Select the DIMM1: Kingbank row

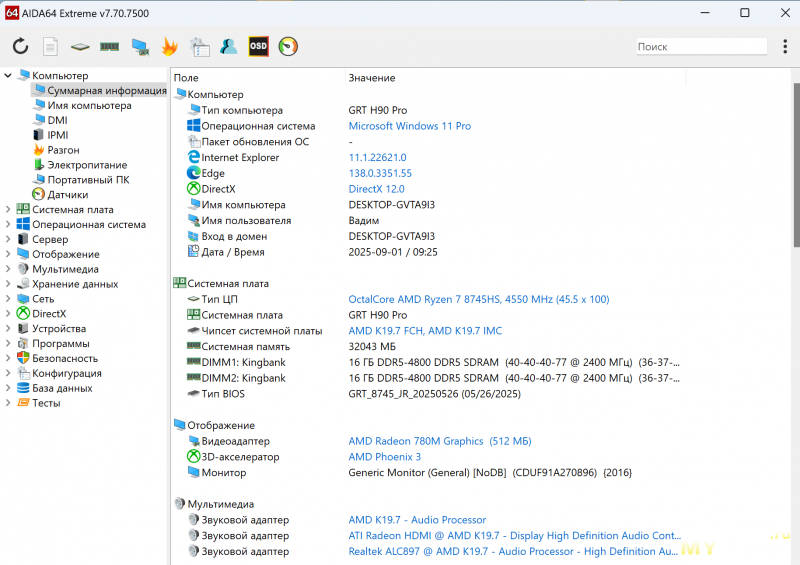(x=429, y=362)
